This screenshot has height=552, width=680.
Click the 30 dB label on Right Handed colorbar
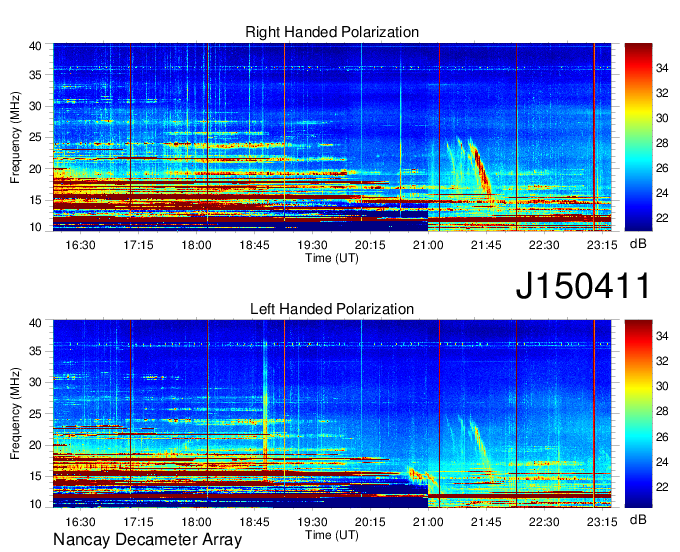(662, 118)
